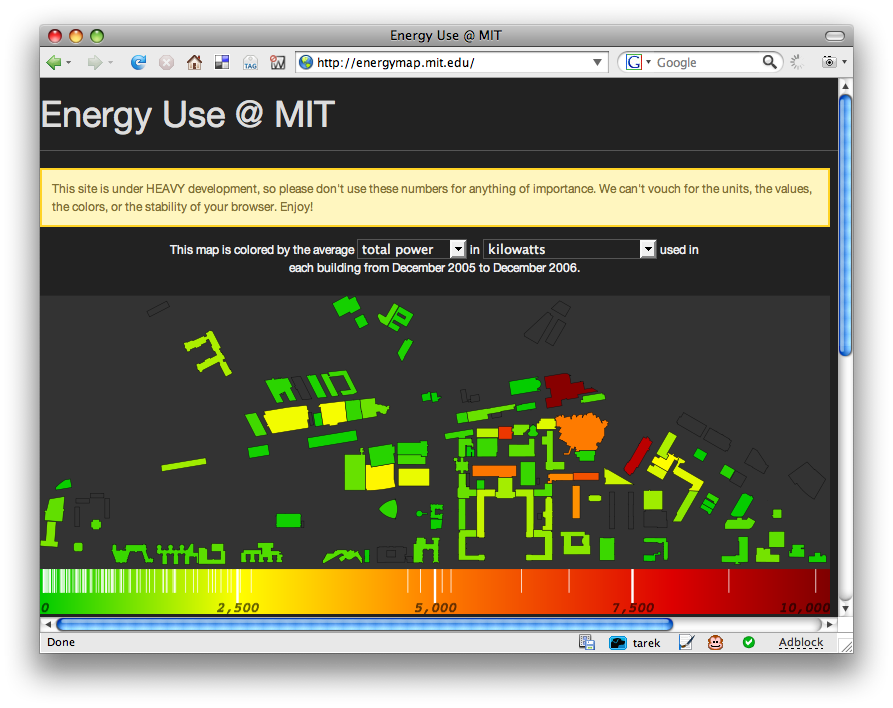Open the session save status bar icon
Viewport: 893px width, 708px height.
[x=587, y=642]
